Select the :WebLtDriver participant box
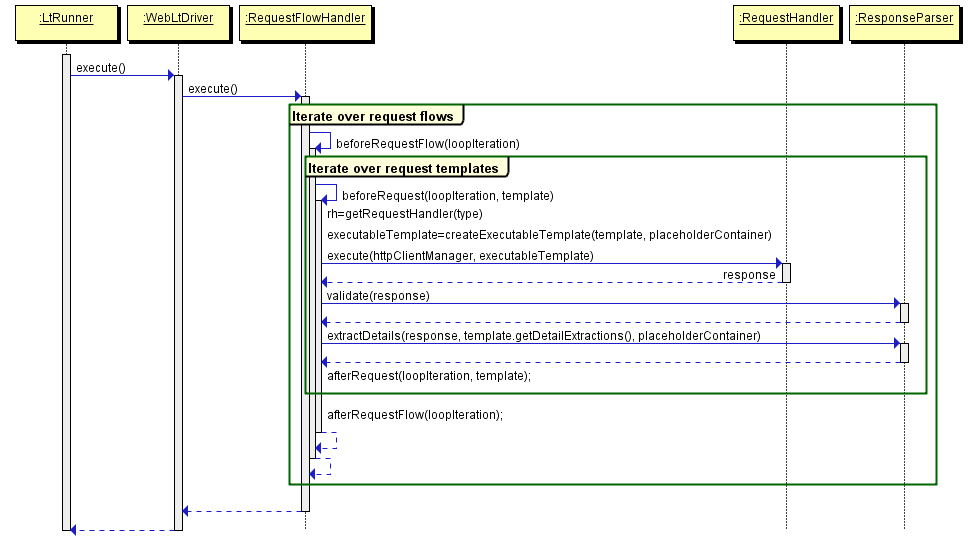The image size is (970, 538). click(x=179, y=23)
